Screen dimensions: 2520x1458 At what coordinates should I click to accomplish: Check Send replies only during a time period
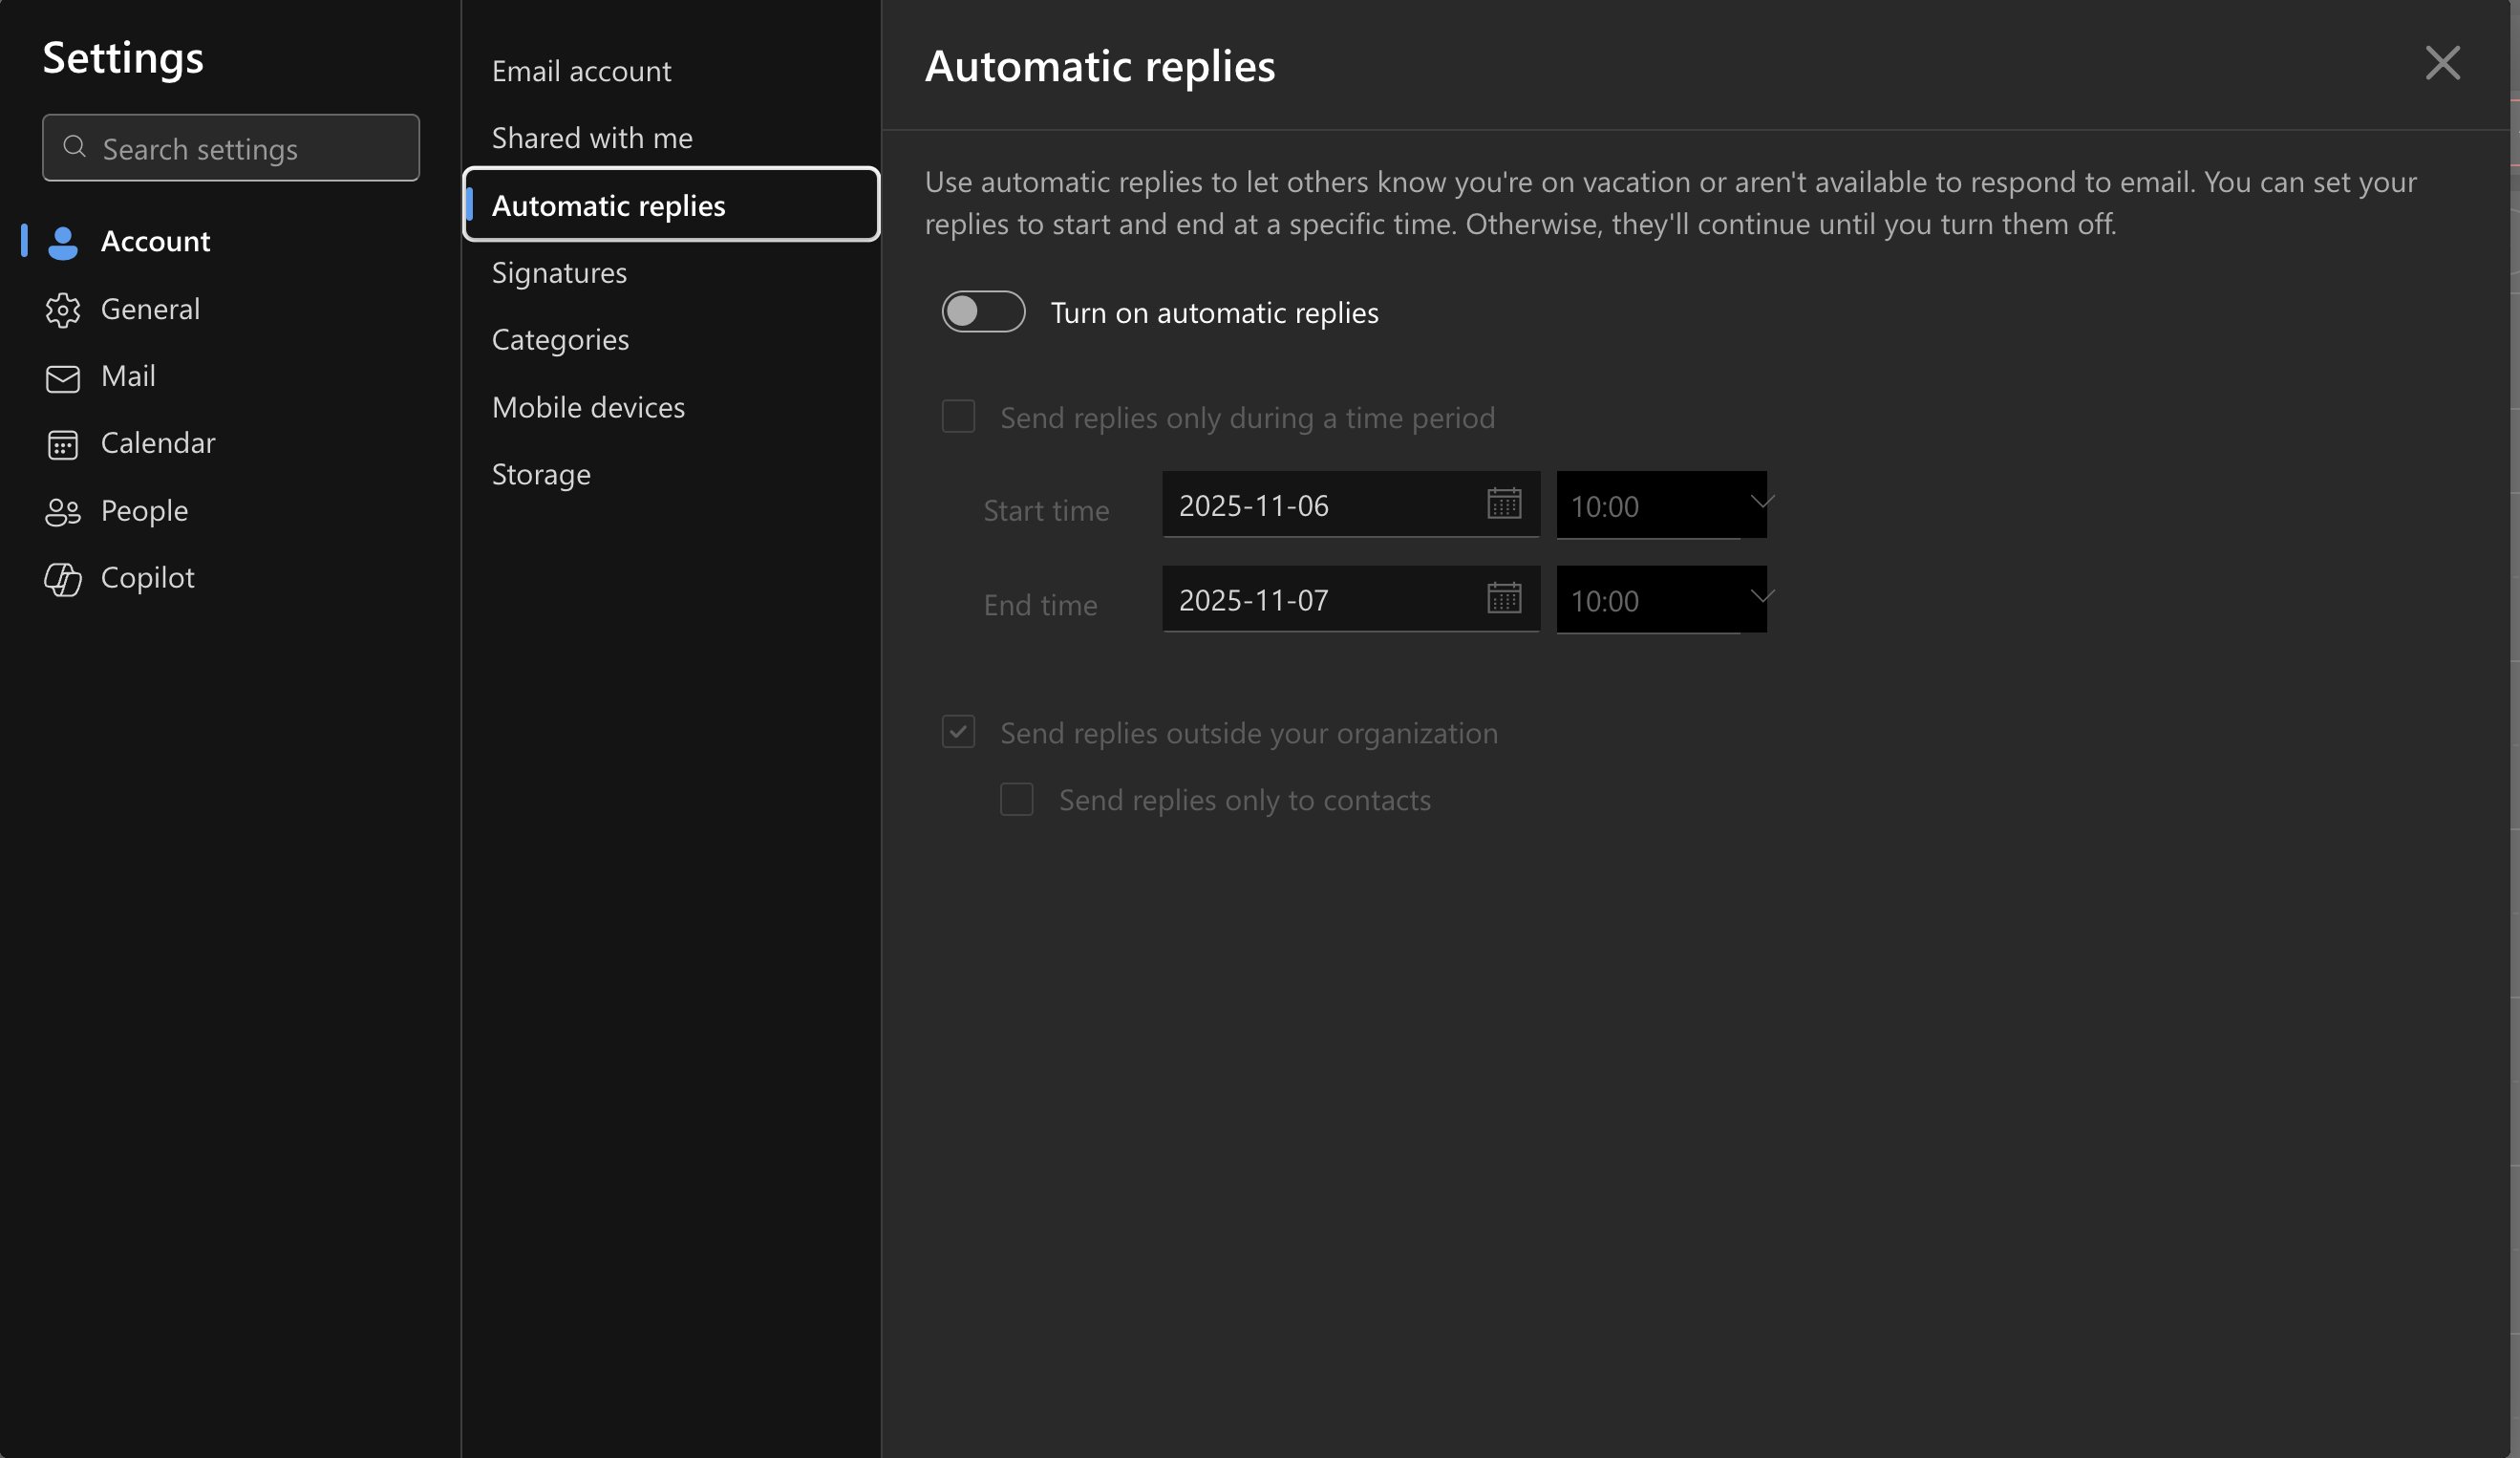coord(957,417)
